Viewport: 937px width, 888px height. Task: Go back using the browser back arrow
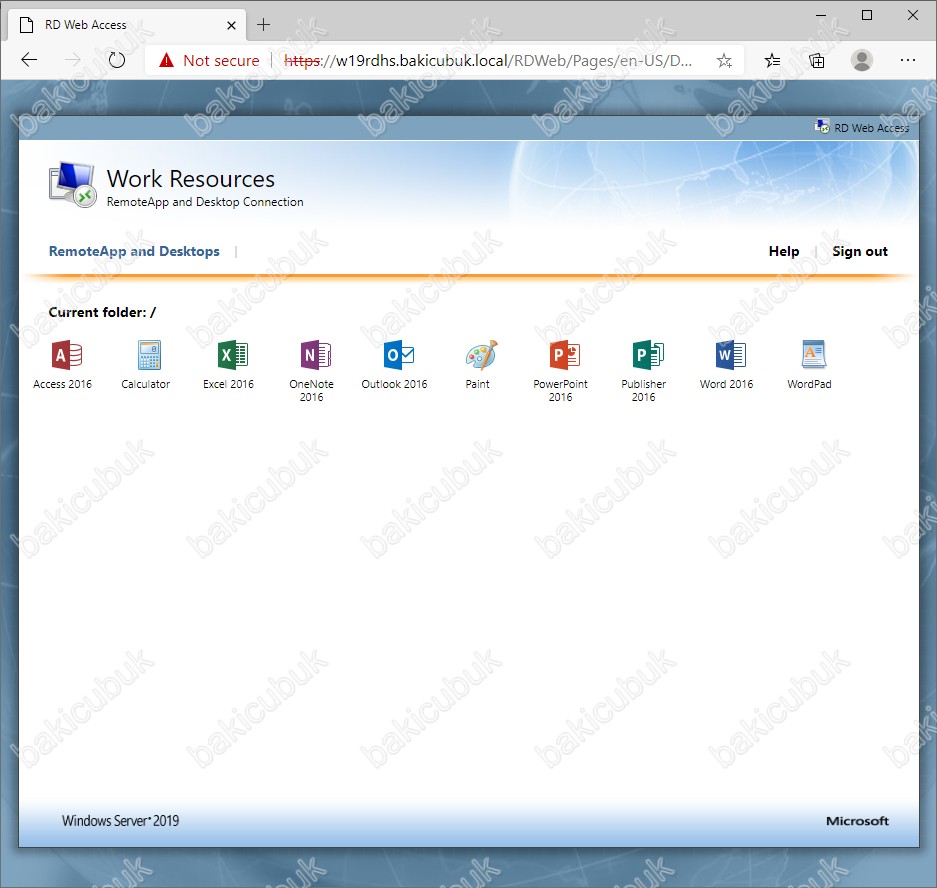point(29,60)
